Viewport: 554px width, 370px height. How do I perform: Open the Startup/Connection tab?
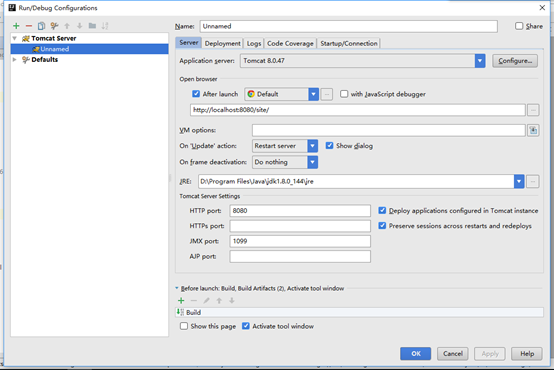(349, 43)
